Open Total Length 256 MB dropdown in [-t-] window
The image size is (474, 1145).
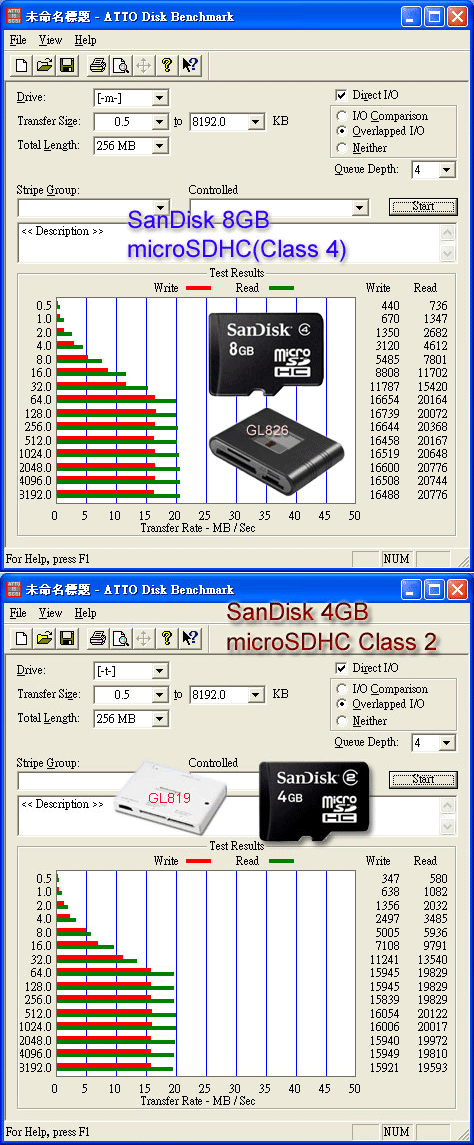click(161, 719)
